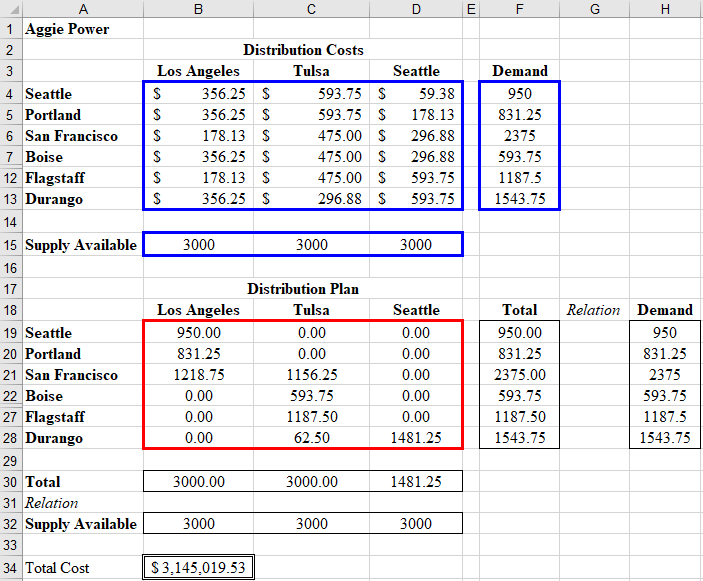703x581 pixels.
Task: Select San Francisco demand 2375 in column F
Action: (520, 135)
